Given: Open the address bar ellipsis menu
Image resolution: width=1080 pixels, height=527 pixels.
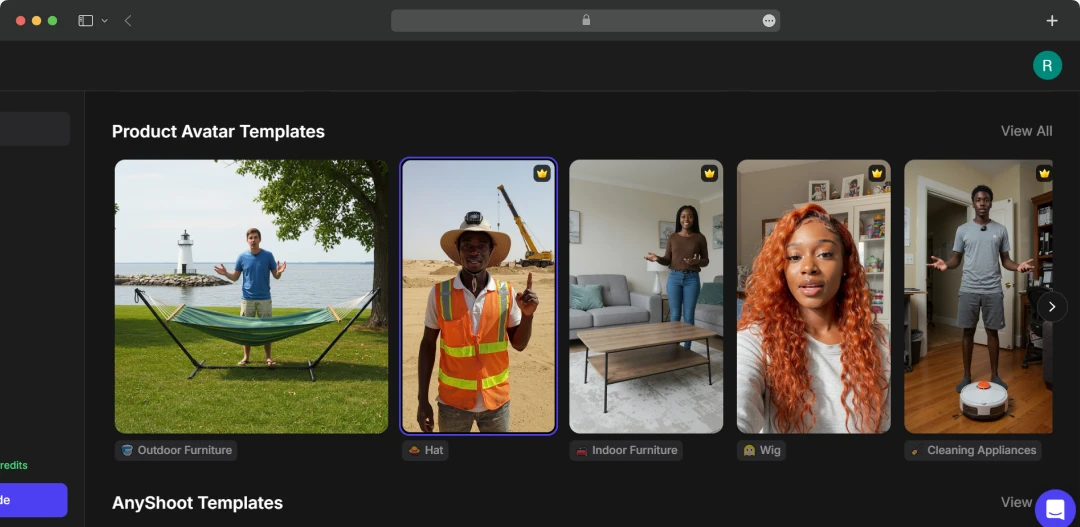Looking at the screenshot, I should pyautogui.click(x=769, y=21).
